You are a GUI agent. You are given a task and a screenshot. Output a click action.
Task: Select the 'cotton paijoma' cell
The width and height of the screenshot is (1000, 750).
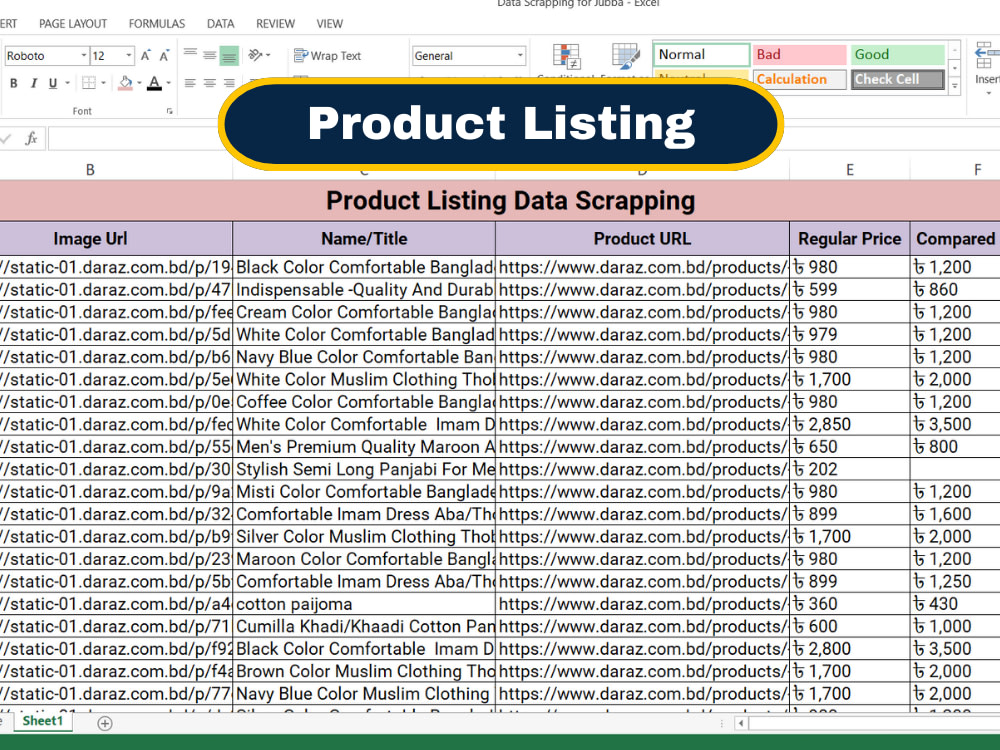click(x=364, y=604)
